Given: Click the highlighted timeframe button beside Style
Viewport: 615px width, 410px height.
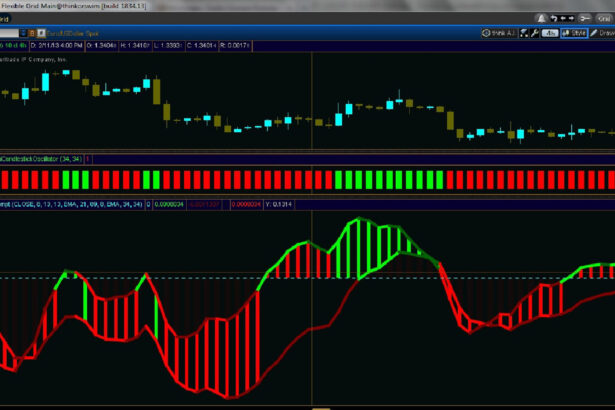Looking at the screenshot, I should 550,33.
